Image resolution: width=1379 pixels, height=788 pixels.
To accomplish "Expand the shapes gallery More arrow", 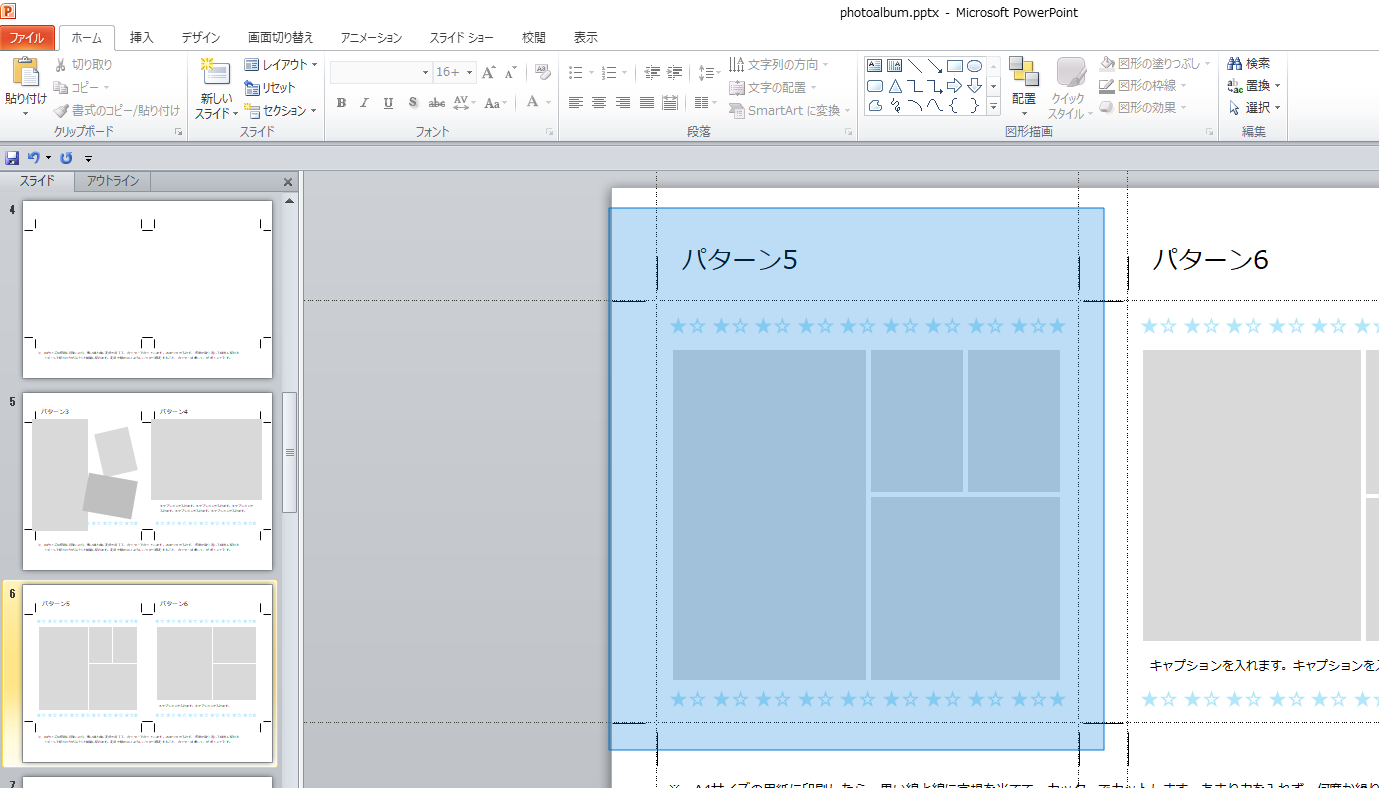I will (994, 106).
